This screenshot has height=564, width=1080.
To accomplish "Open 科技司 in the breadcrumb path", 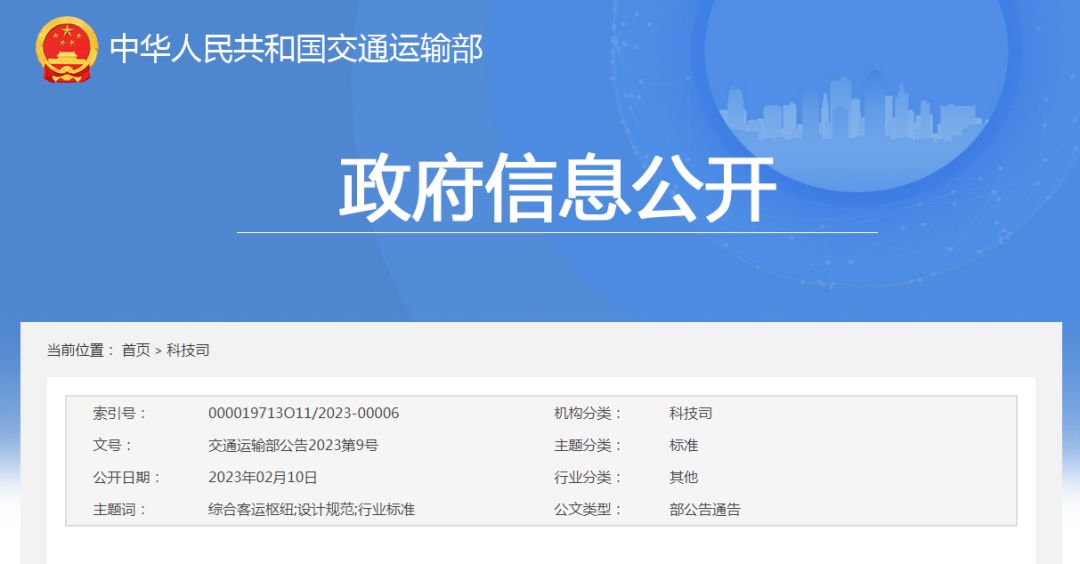I will [188, 350].
